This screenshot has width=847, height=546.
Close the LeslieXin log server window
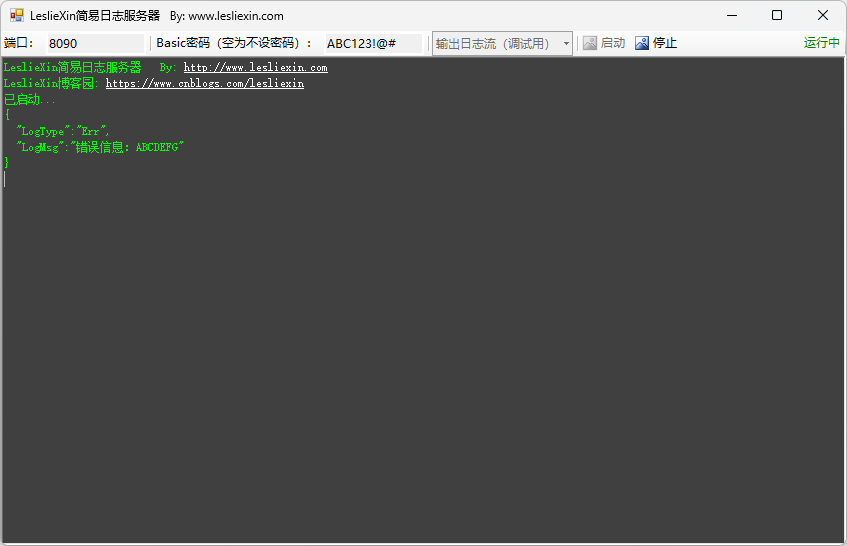pyautogui.click(x=823, y=15)
